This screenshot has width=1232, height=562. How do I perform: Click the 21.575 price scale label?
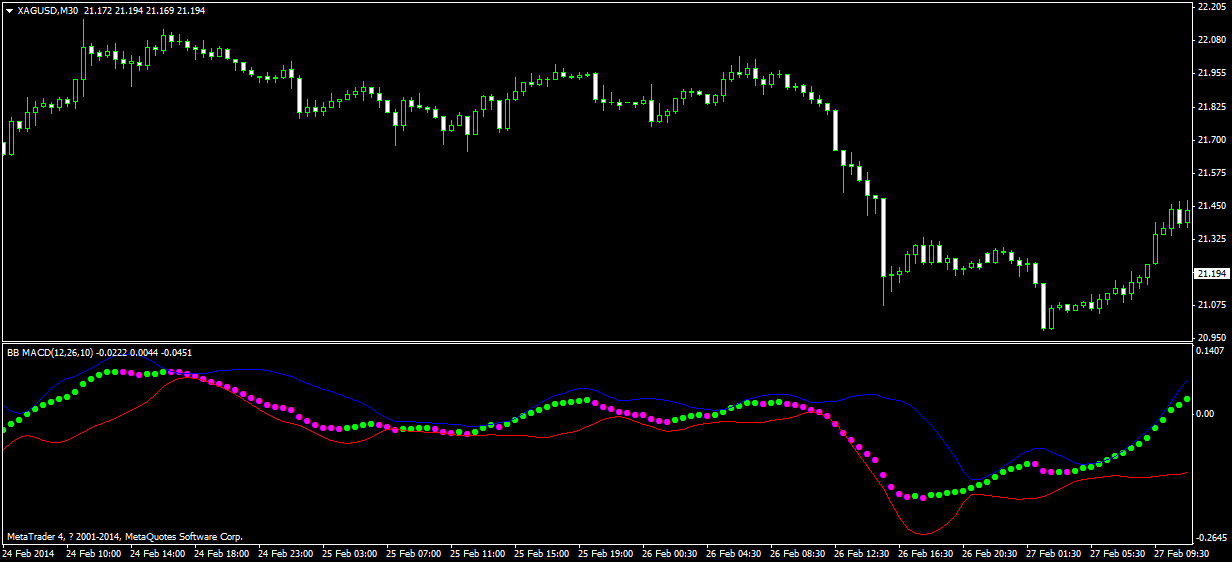(x=1210, y=172)
